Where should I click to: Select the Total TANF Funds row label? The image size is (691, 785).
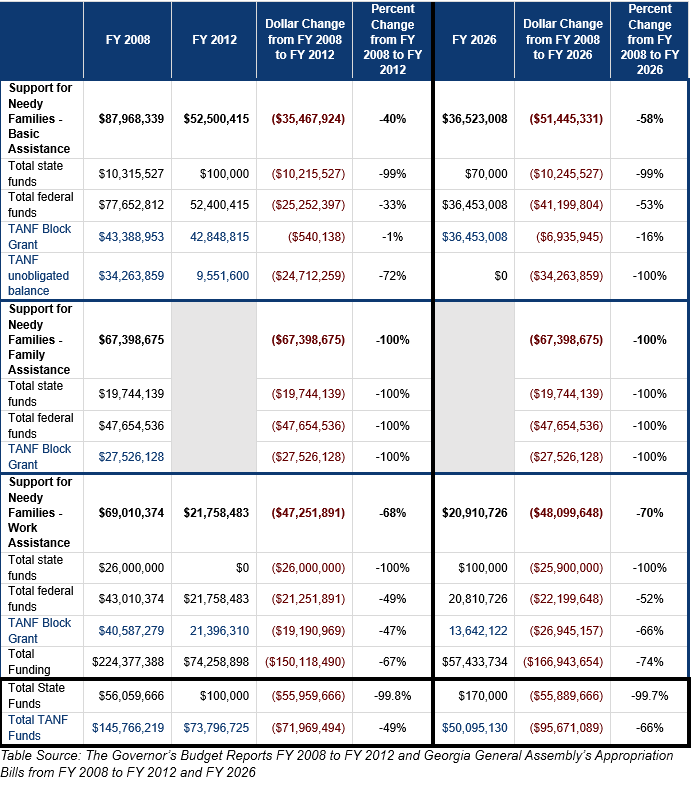click(x=38, y=727)
